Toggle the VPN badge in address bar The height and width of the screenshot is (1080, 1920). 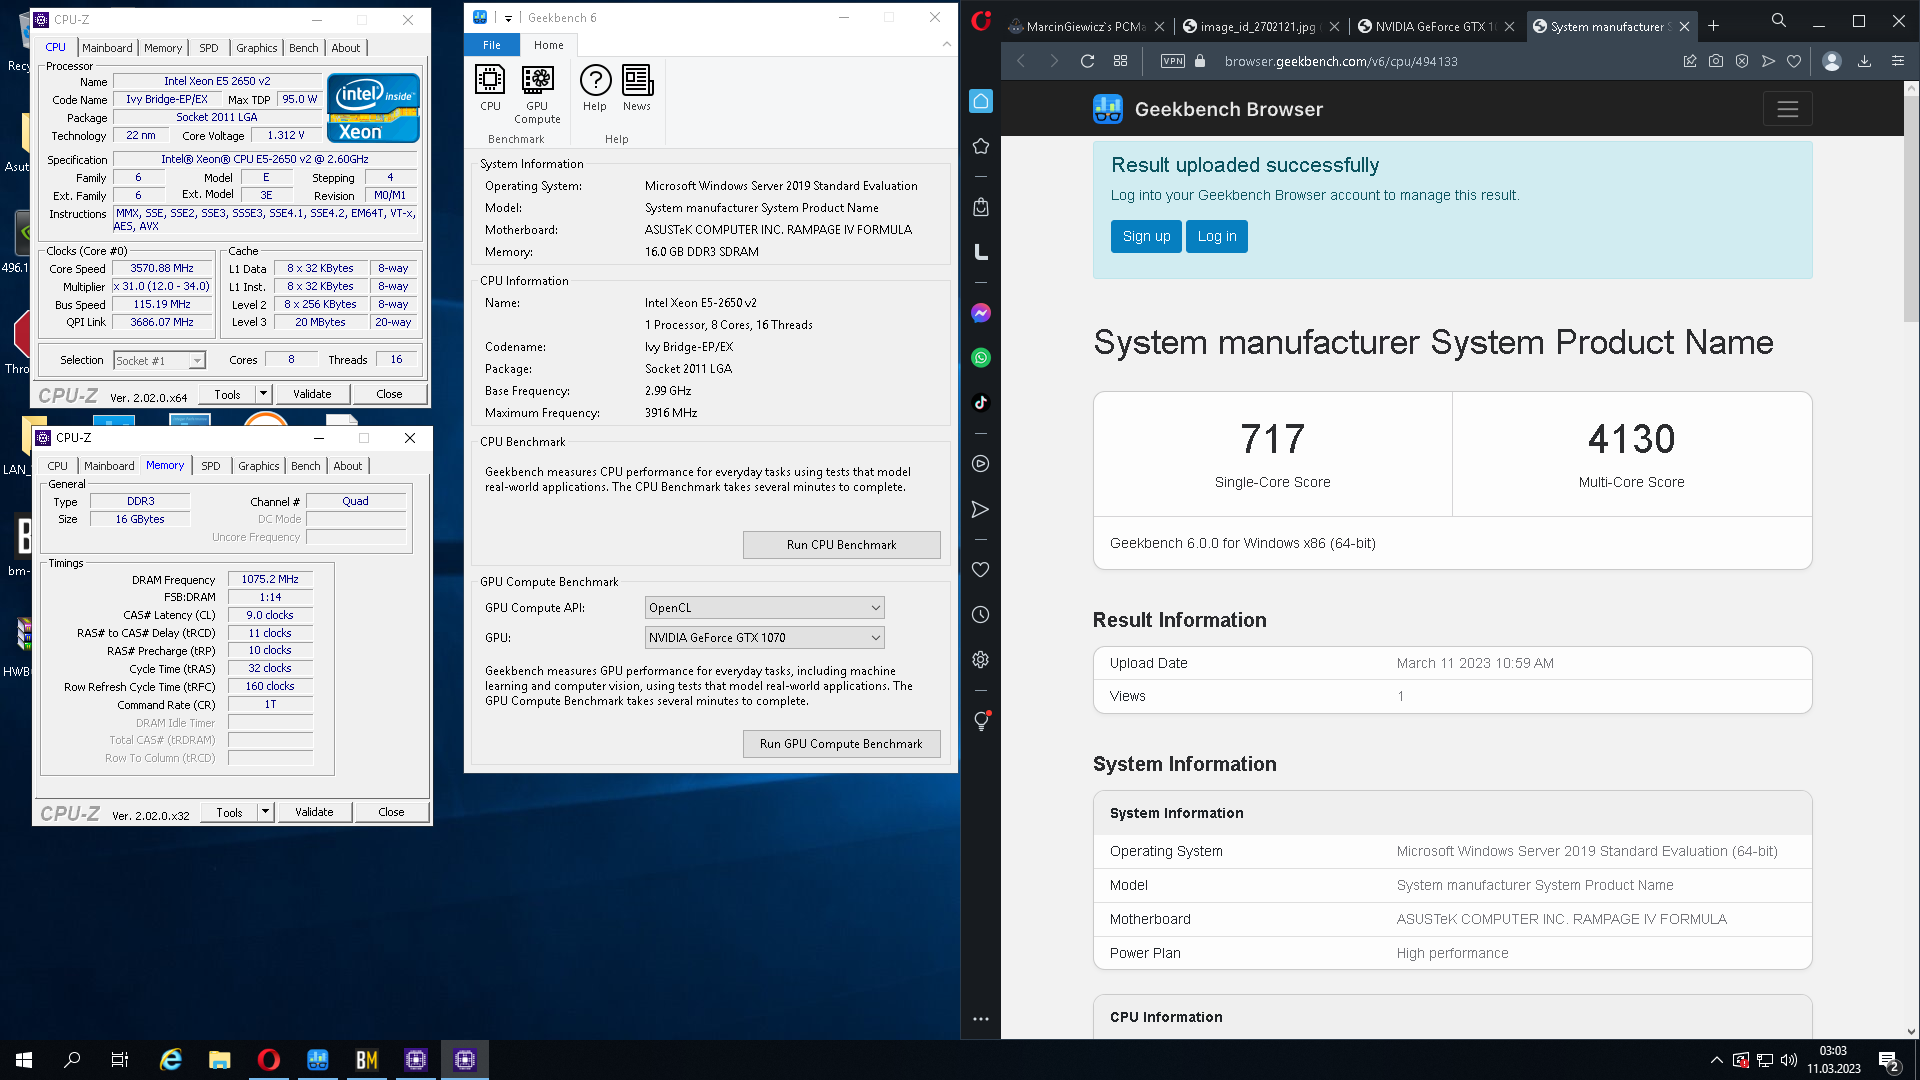coord(1173,61)
